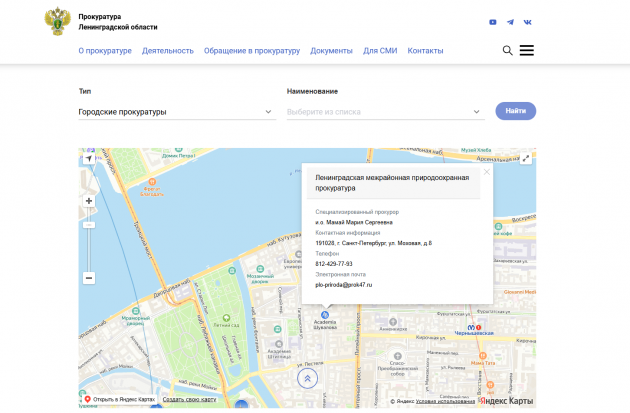
Task: Close the prosecutor info balloon
Action: point(487,171)
